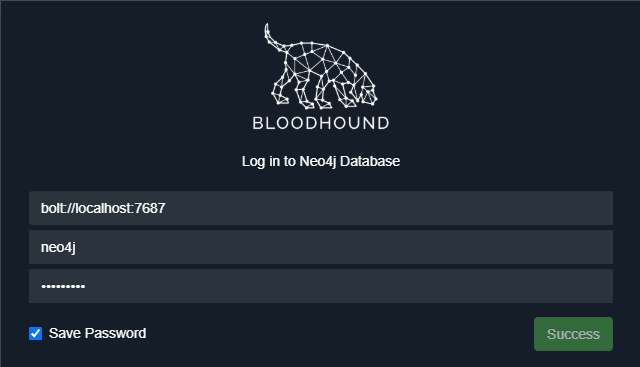The image size is (640, 367).
Task: Click the hound's raised tail in logo
Action: click(x=273, y=38)
